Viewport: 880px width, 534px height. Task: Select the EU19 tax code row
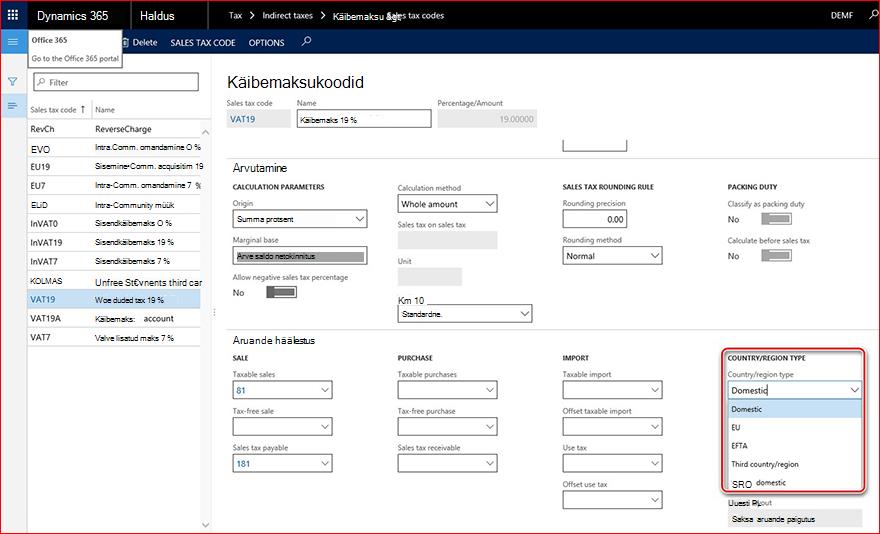(114, 167)
